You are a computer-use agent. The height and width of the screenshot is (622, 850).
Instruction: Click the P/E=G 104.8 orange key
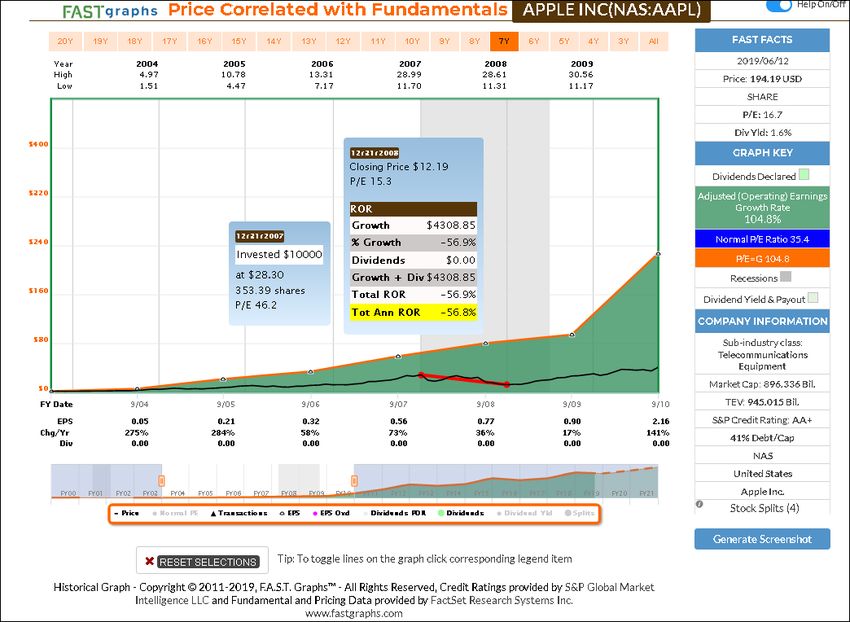point(762,259)
